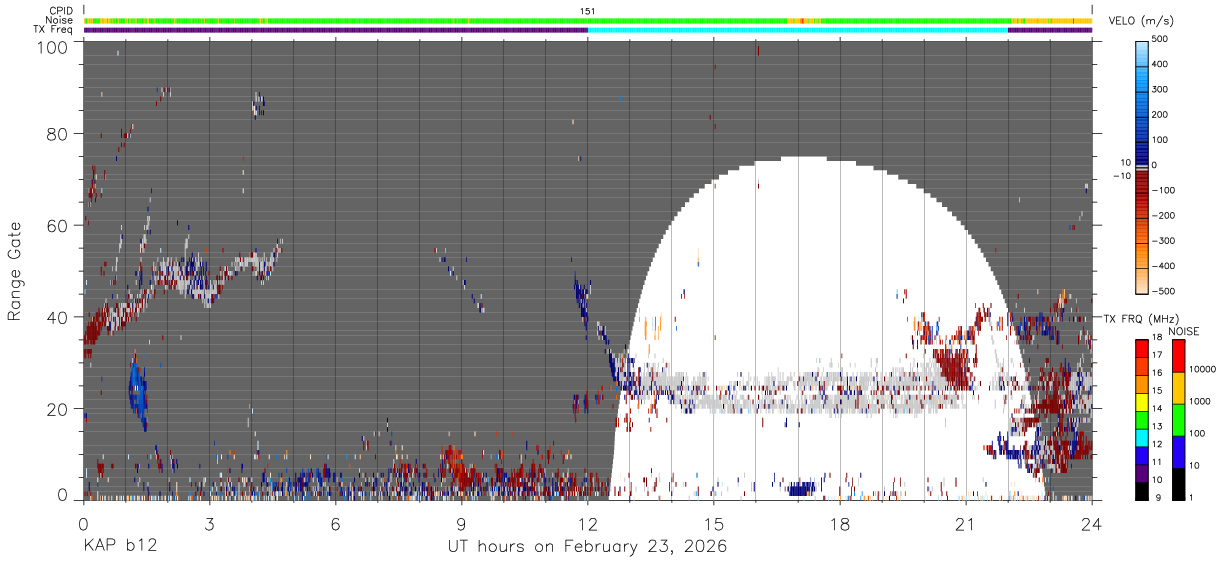The width and height of the screenshot is (1228, 567).
Task: Click hour 9 on the UT axis
Action: pyautogui.click(x=461, y=523)
